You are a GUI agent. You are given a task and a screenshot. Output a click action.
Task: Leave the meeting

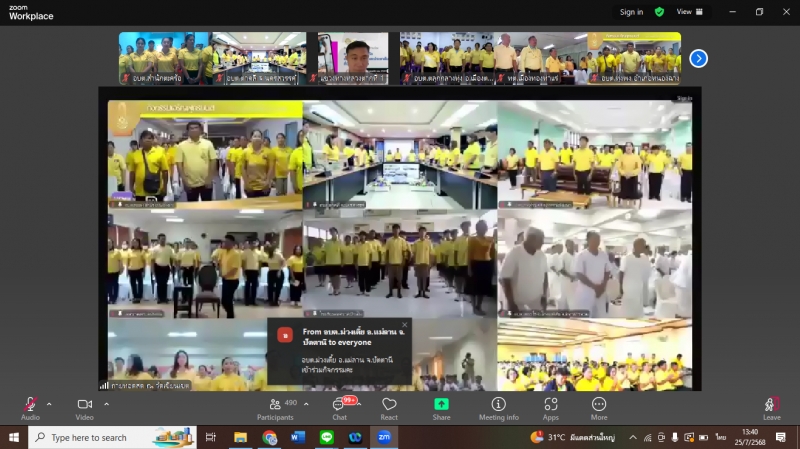(771, 408)
